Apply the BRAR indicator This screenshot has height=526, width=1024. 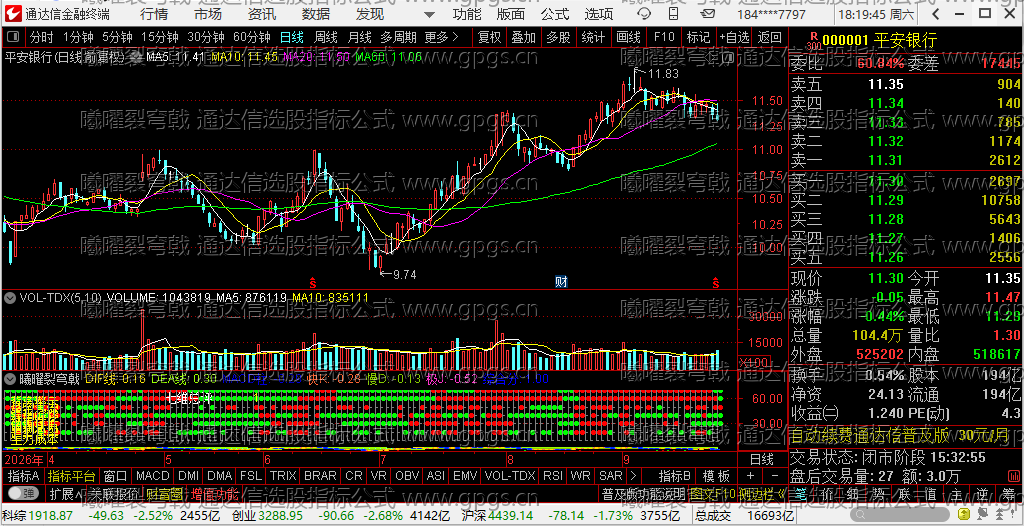coord(320,476)
